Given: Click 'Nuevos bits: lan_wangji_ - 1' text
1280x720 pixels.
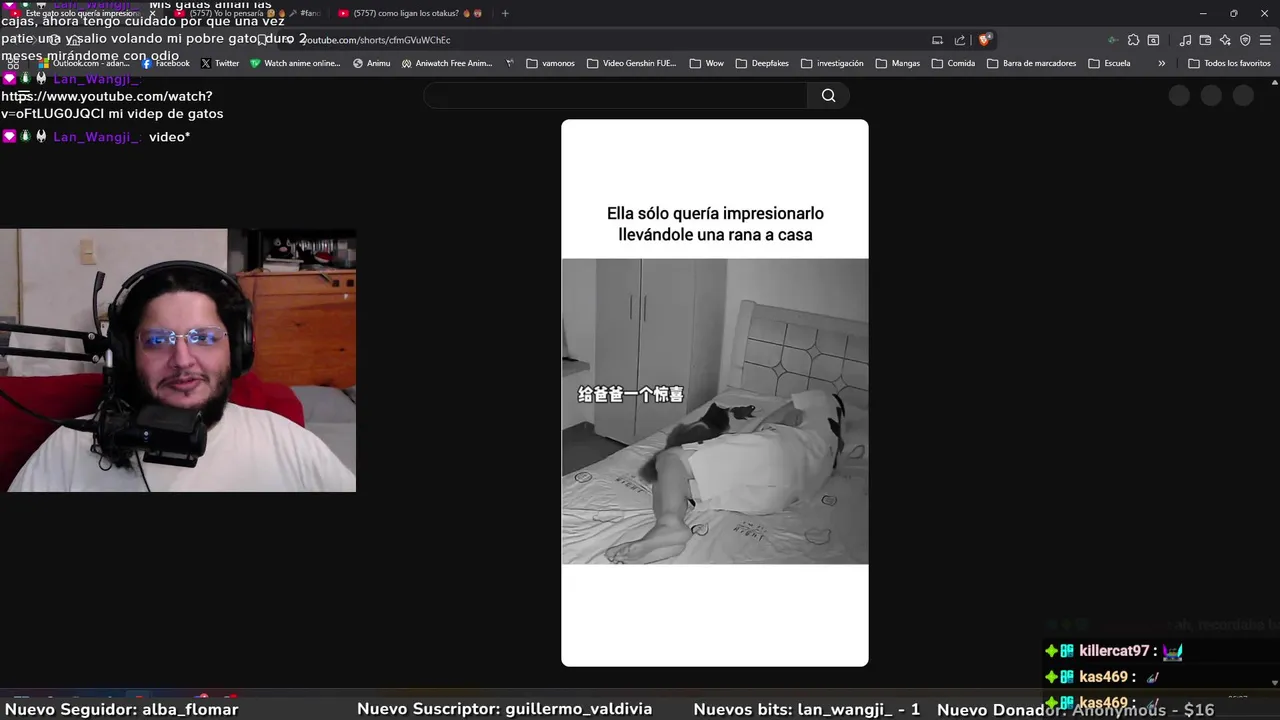Looking at the screenshot, I should click(x=806, y=709).
